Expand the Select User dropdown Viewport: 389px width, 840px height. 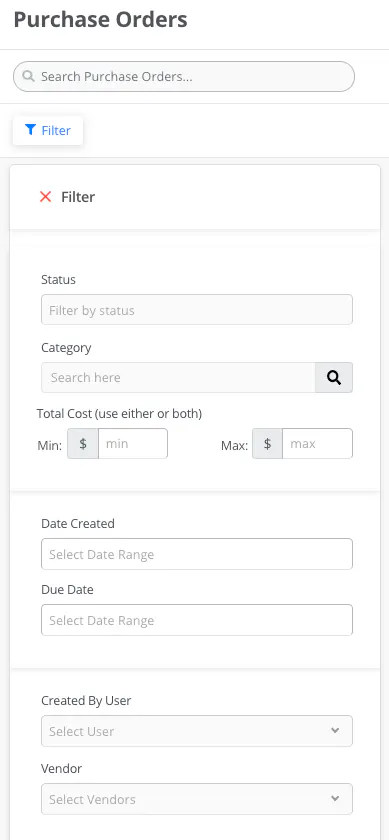click(x=197, y=731)
